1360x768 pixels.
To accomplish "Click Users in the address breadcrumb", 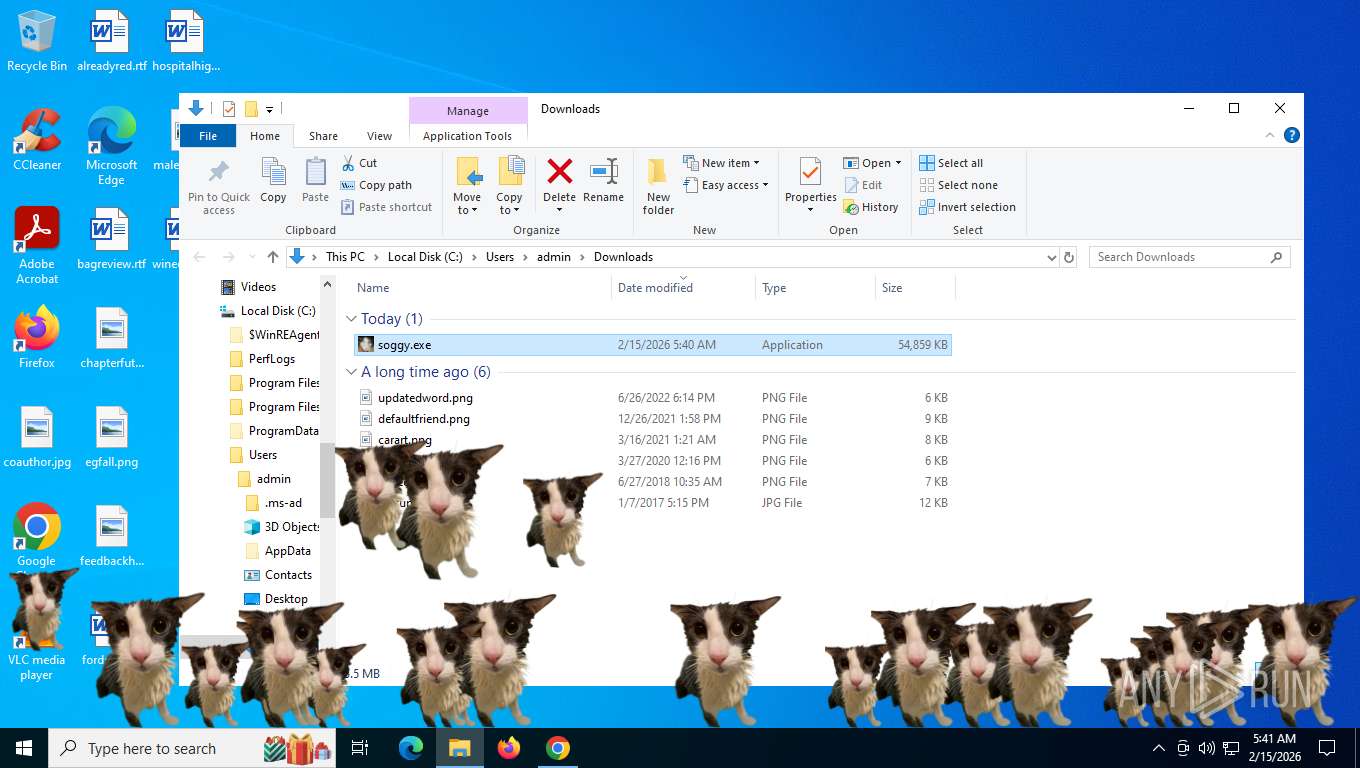I will (500, 257).
